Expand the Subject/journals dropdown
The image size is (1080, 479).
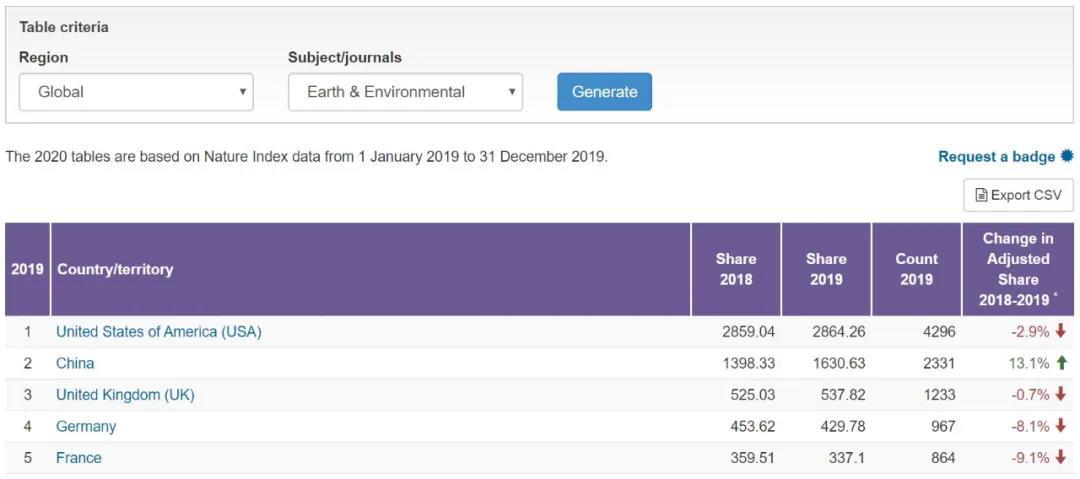pyautogui.click(x=405, y=92)
